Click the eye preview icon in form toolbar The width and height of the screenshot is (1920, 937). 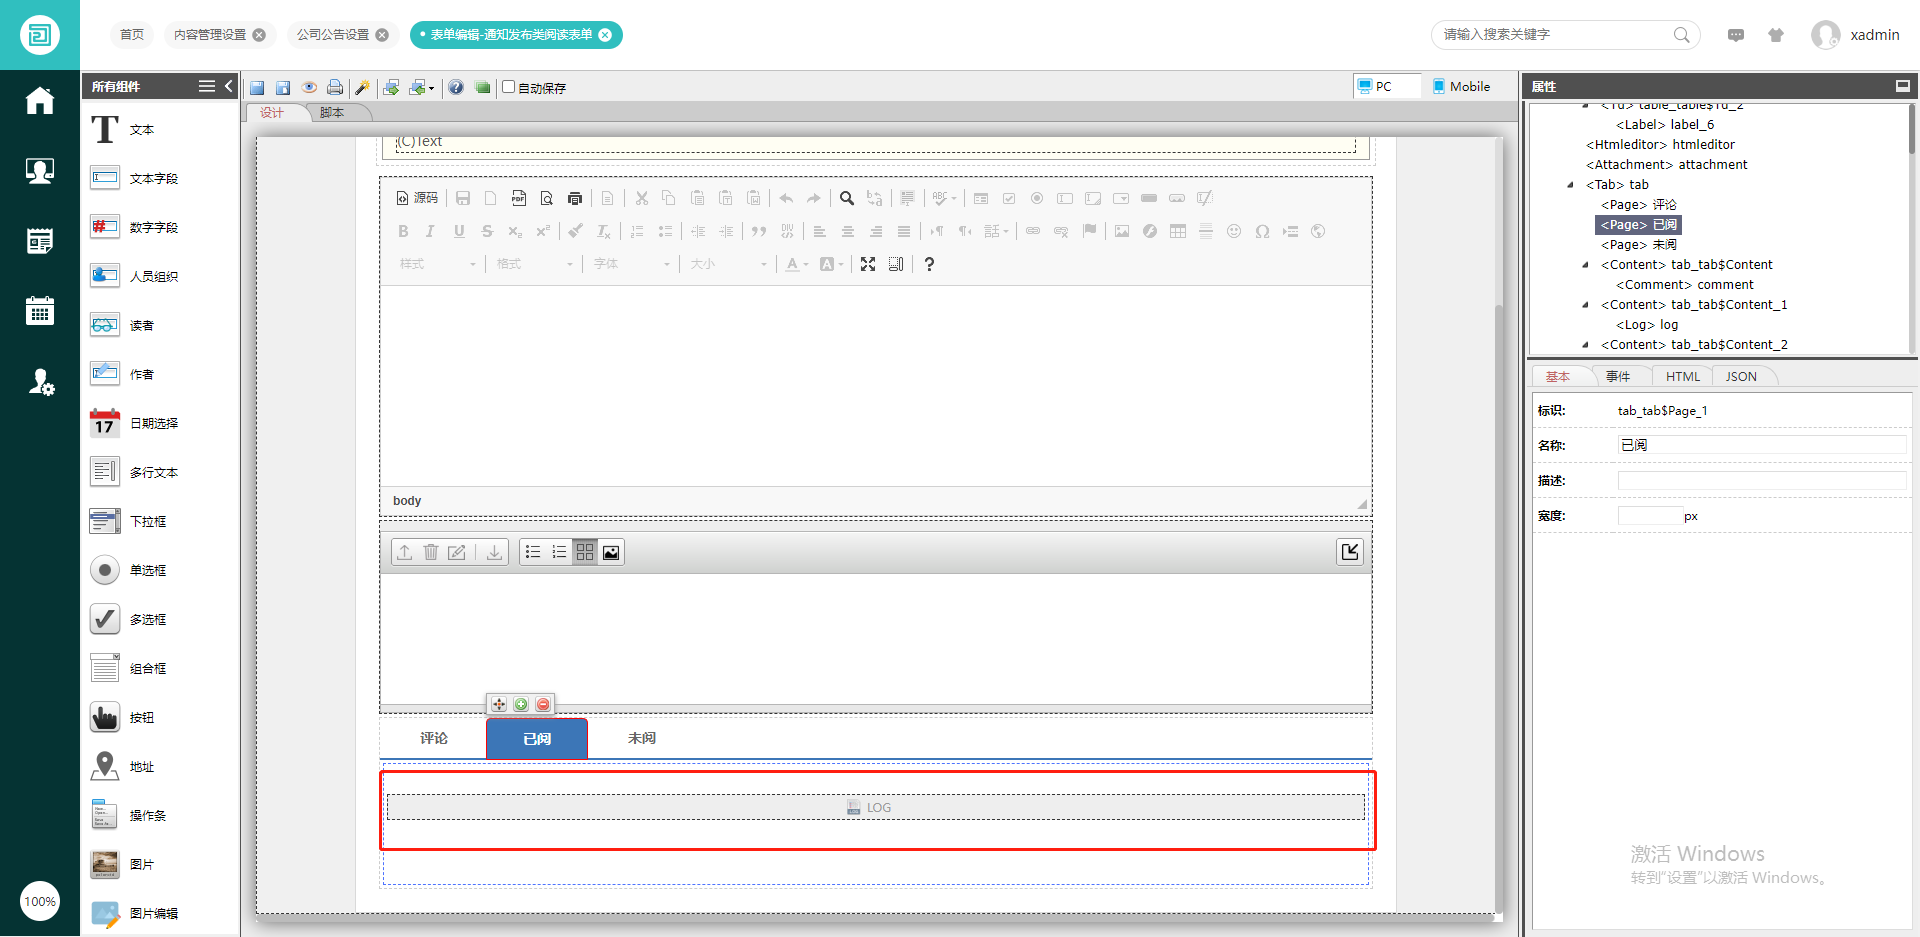pos(310,88)
